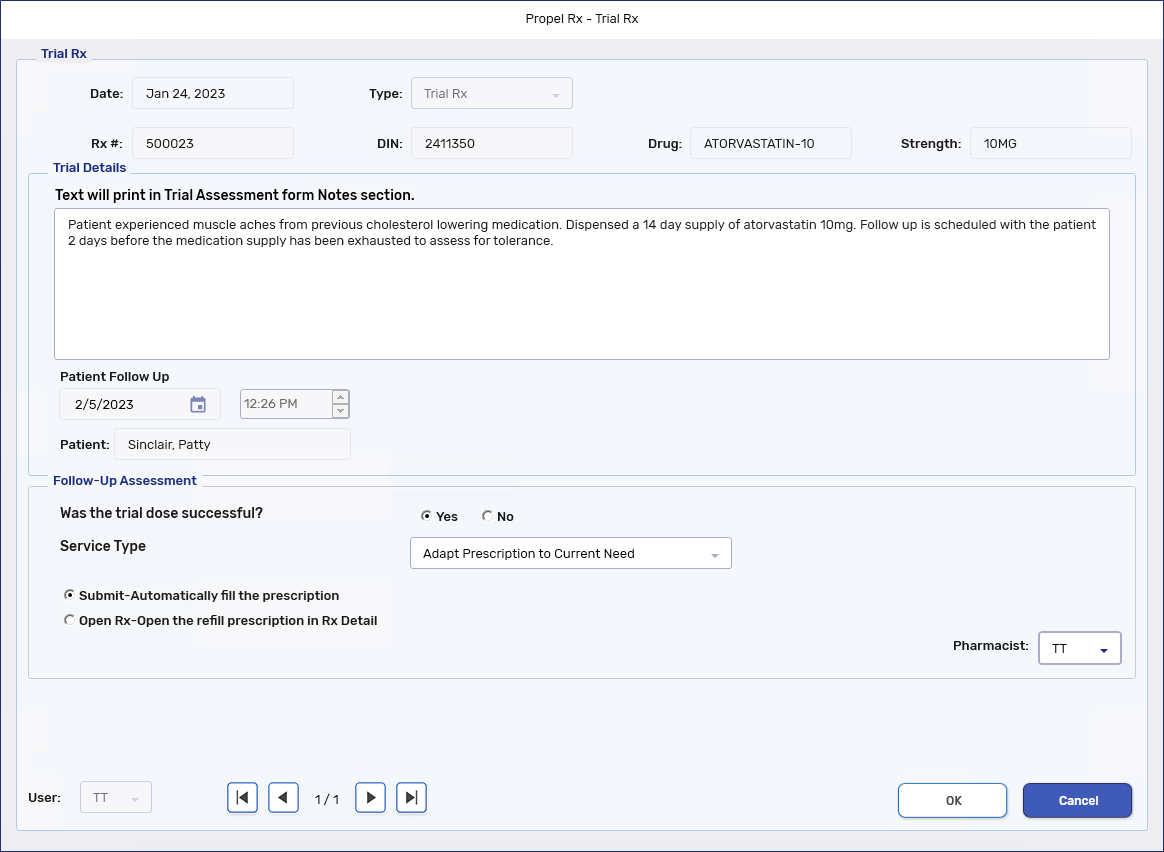Open the Patient Follow Up calendar picker
This screenshot has width=1164, height=852.
coord(198,405)
